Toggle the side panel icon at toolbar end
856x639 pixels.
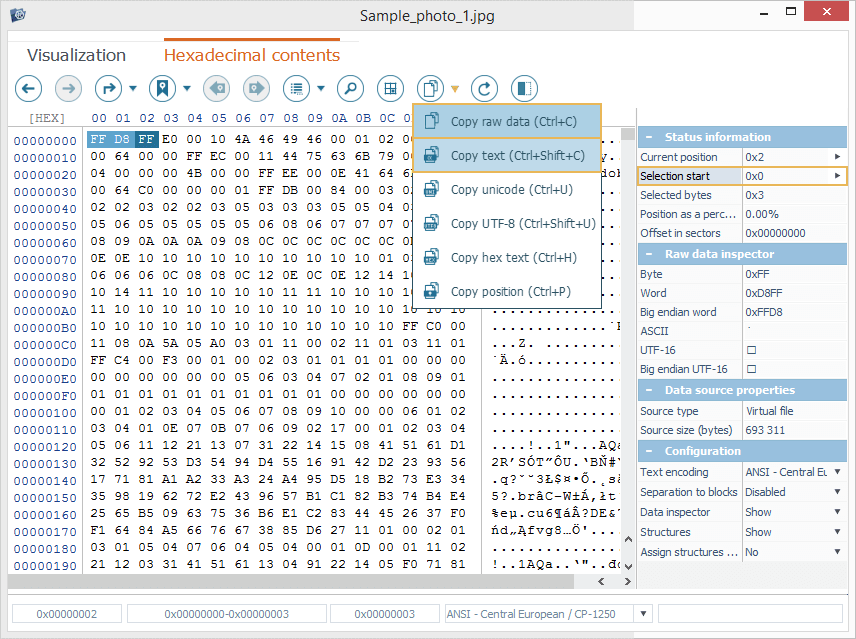(x=524, y=88)
